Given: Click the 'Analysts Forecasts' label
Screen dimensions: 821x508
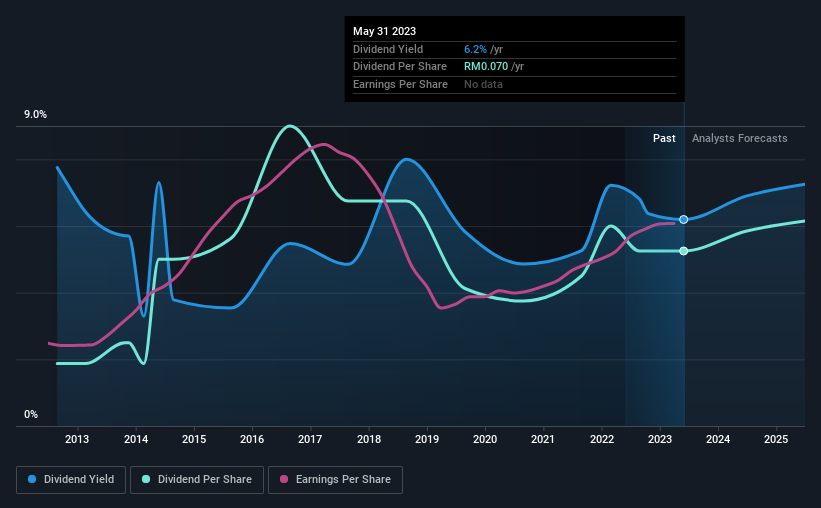Looking at the screenshot, I should pyautogui.click(x=739, y=138).
